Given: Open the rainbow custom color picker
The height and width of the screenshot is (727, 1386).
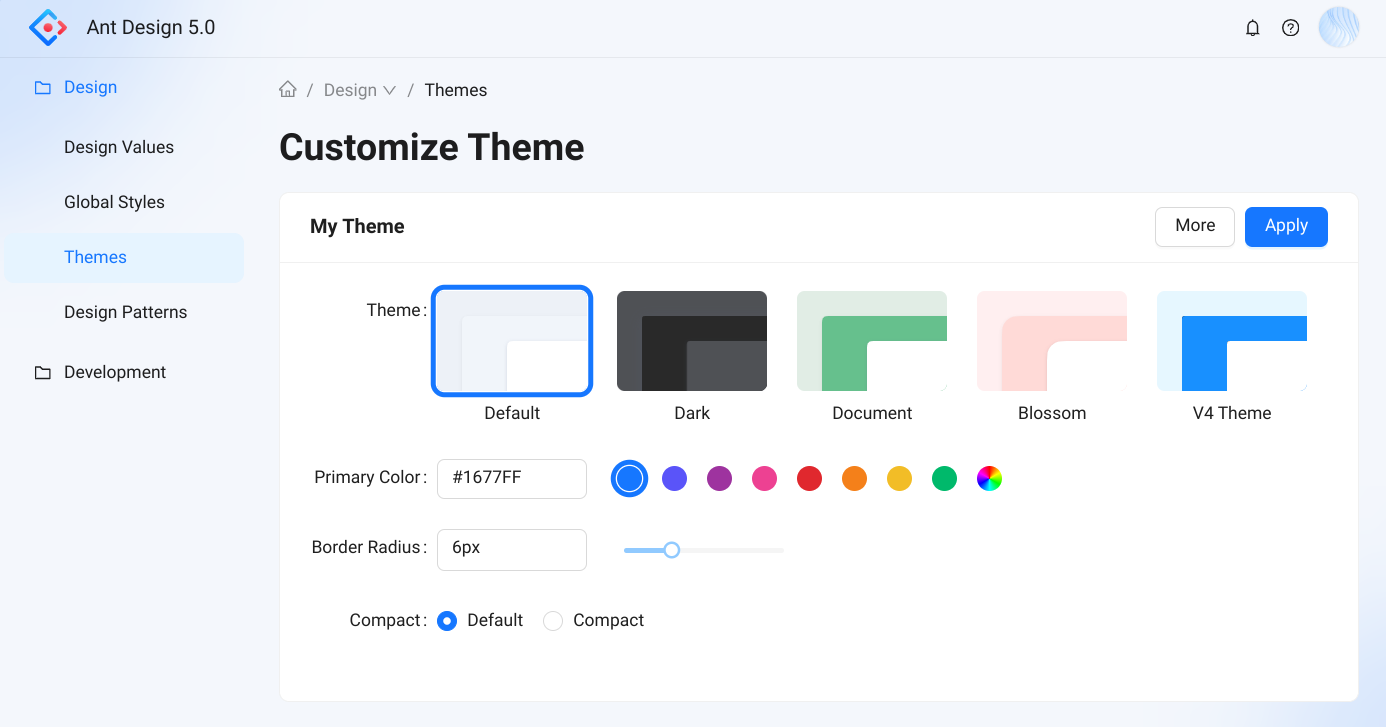Looking at the screenshot, I should click(x=990, y=479).
